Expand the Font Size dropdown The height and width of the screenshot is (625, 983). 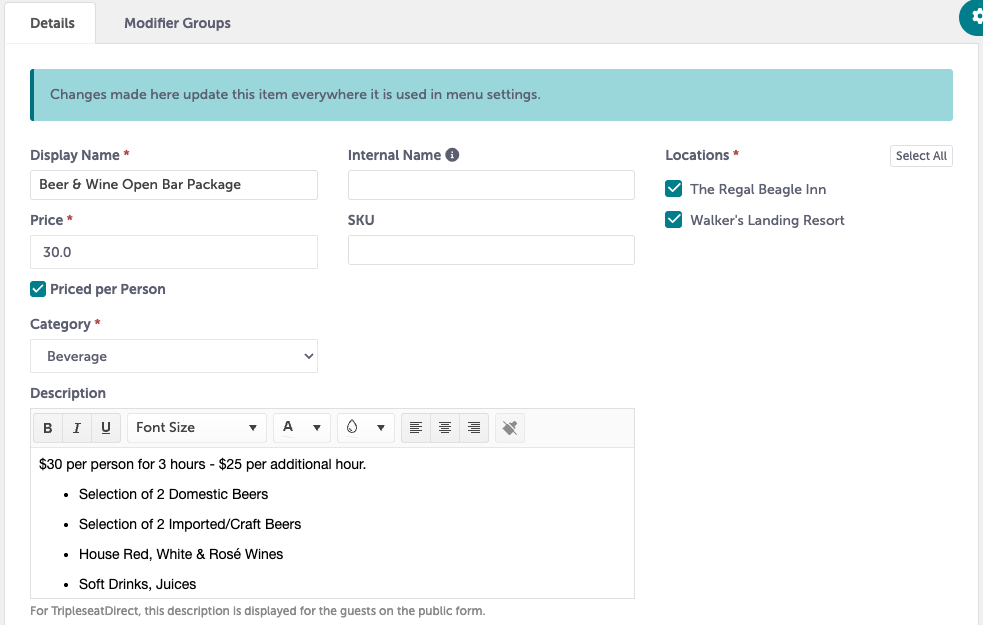point(197,428)
